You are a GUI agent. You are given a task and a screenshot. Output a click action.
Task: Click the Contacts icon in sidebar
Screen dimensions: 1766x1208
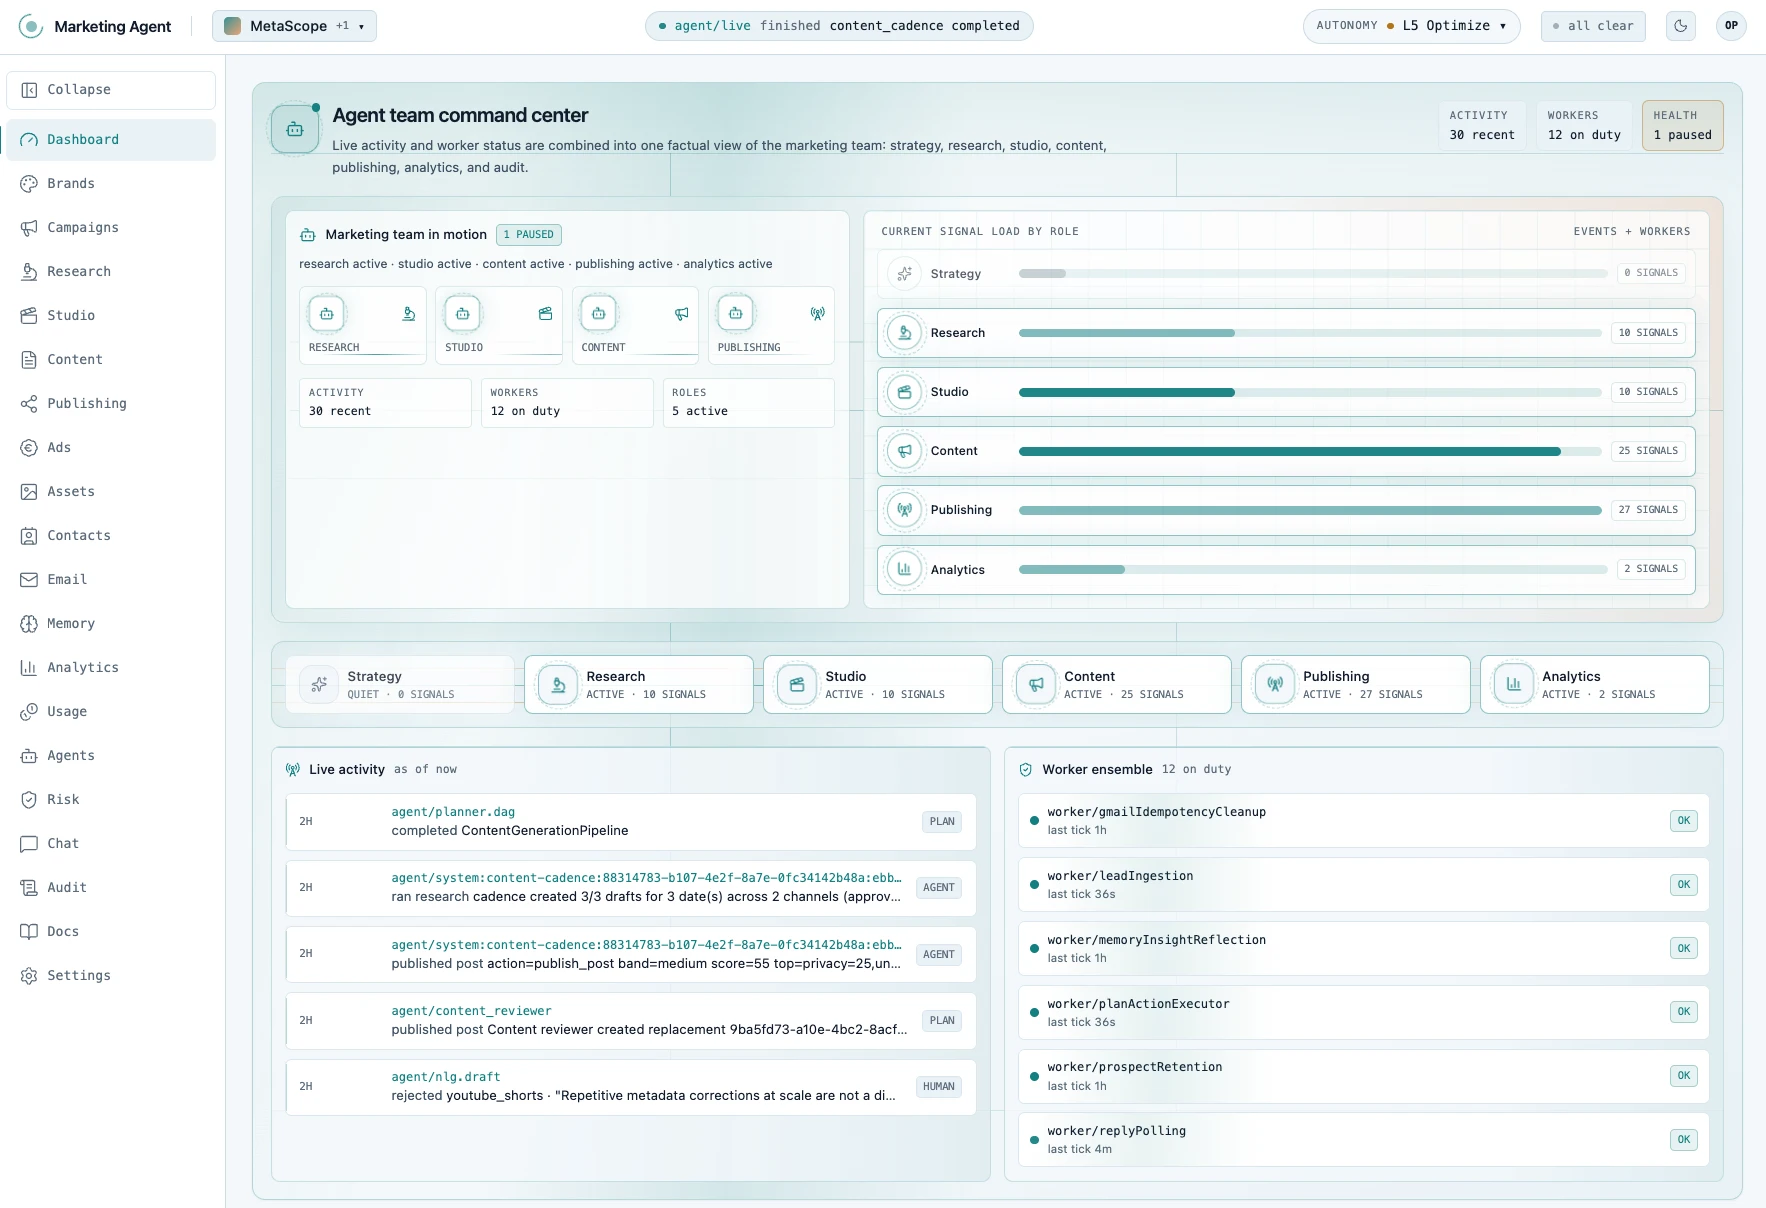pyautogui.click(x=29, y=536)
